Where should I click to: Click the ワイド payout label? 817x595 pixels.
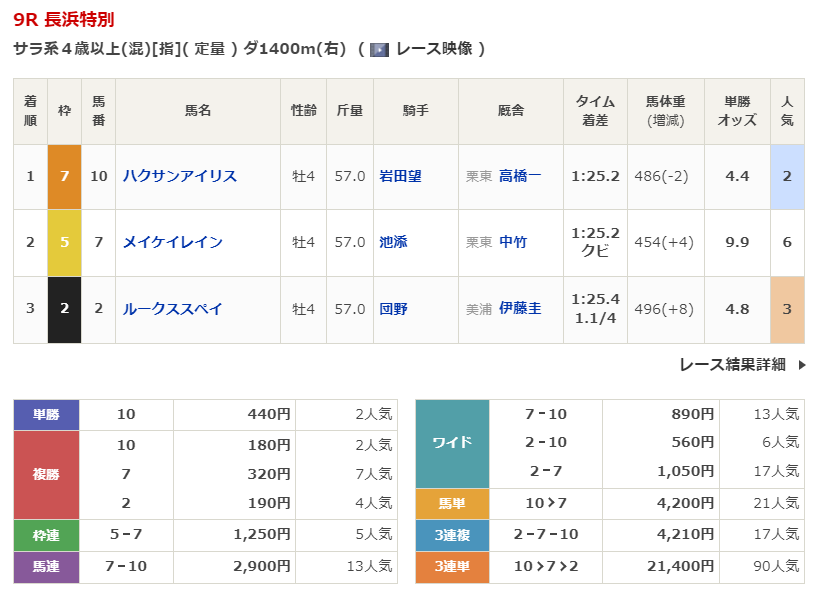[452, 443]
